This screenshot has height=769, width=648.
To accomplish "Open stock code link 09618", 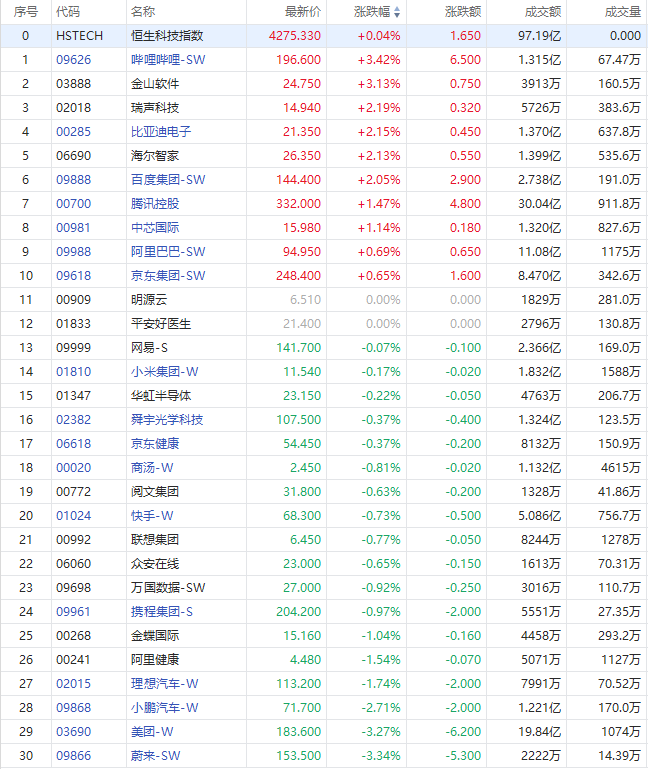I will coord(74,276).
